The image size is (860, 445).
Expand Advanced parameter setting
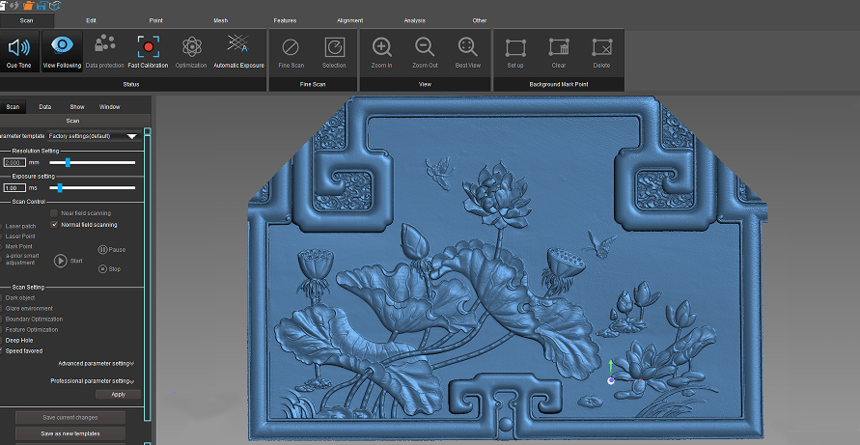click(96, 363)
